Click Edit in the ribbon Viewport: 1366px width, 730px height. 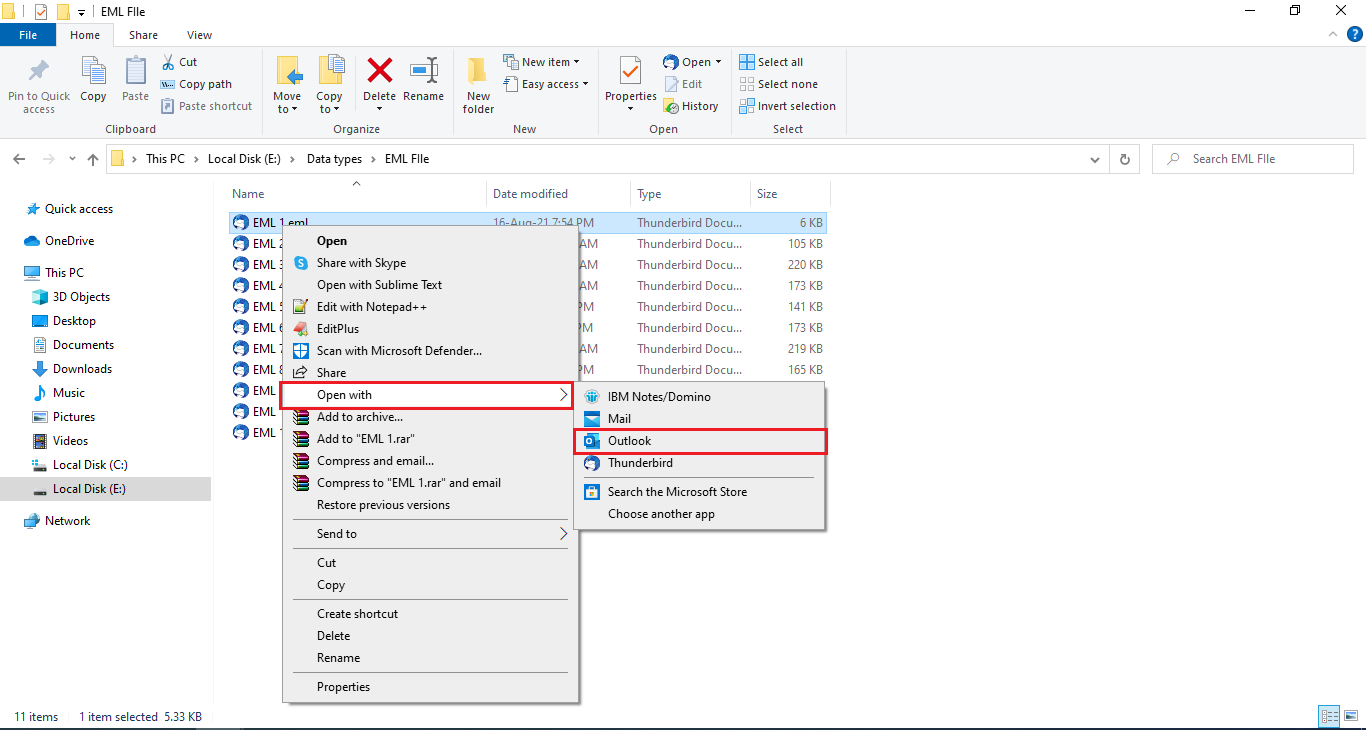(682, 84)
